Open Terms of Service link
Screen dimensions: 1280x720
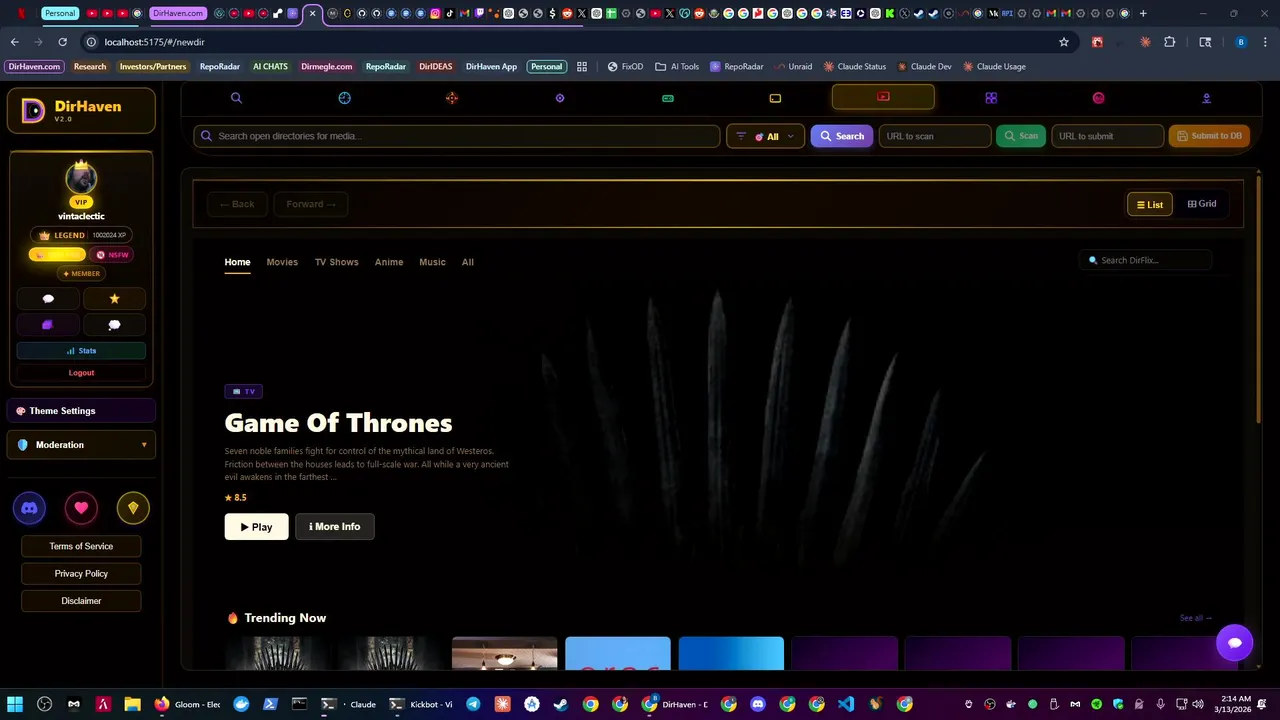click(81, 546)
